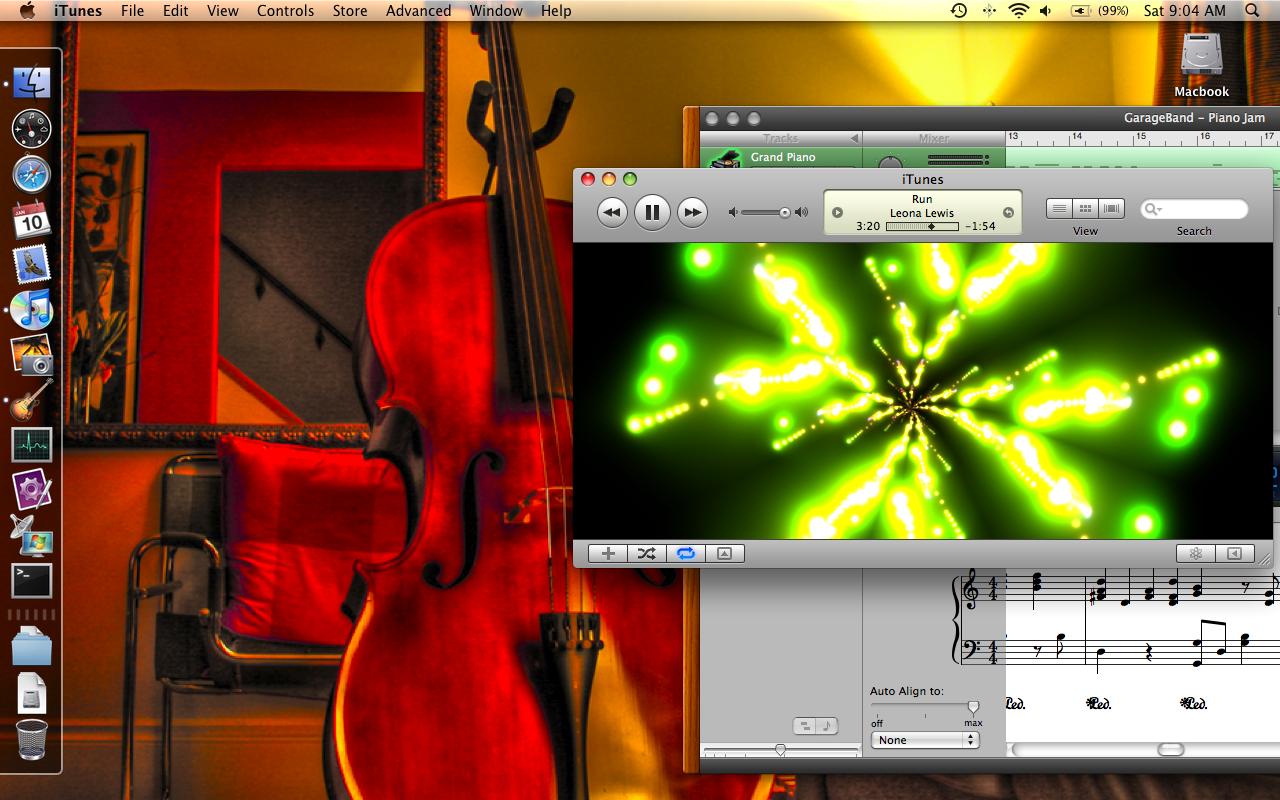The height and width of the screenshot is (800, 1280).
Task: Click the elapsed time 3:20 in iTunes
Action: [x=868, y=227]
